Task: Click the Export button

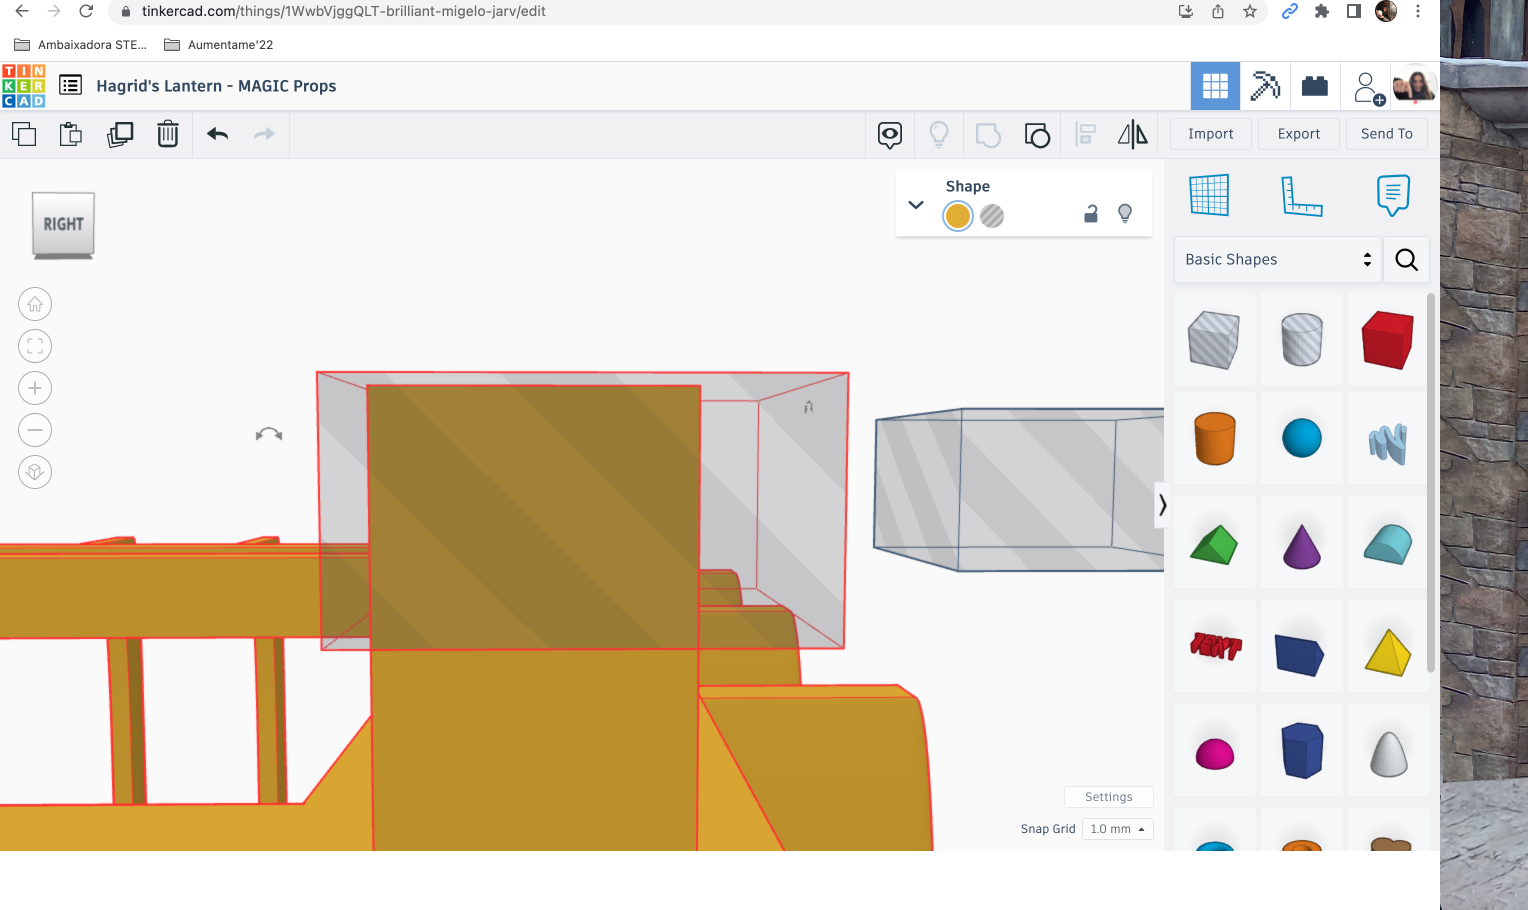Action: pyautogui.click(x=1298, y=133)
